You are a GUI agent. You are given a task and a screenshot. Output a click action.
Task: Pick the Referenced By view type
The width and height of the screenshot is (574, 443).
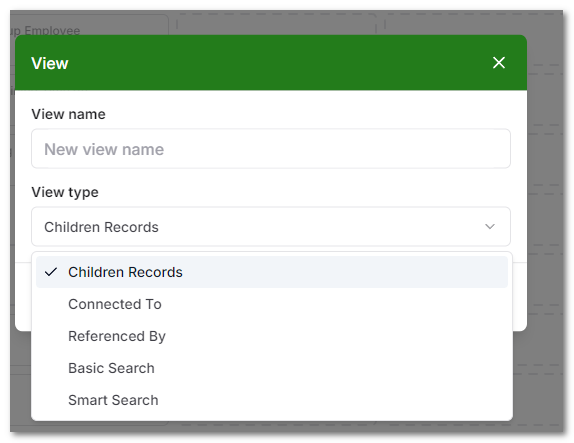pyautogui.click(x=272, y=336)
